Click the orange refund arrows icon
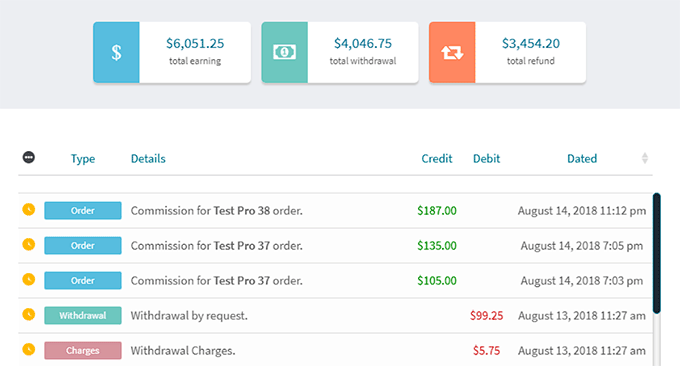The width and height of the screenshot is (680, 366). tap(452, 52)
